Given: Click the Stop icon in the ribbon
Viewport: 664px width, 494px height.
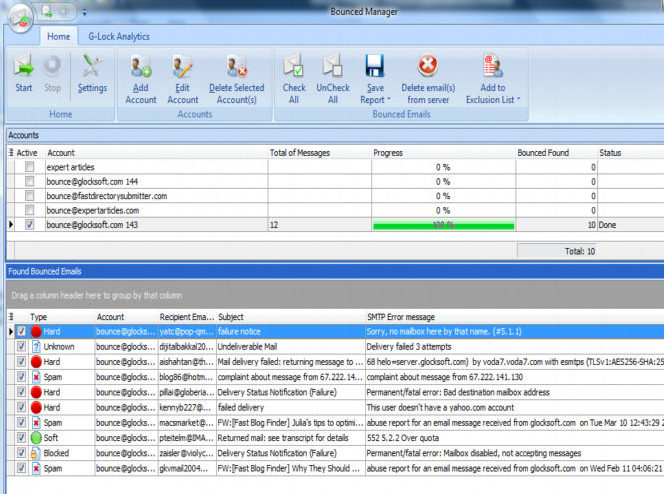Looking at the screenshot, I should [x=52, y=66].
